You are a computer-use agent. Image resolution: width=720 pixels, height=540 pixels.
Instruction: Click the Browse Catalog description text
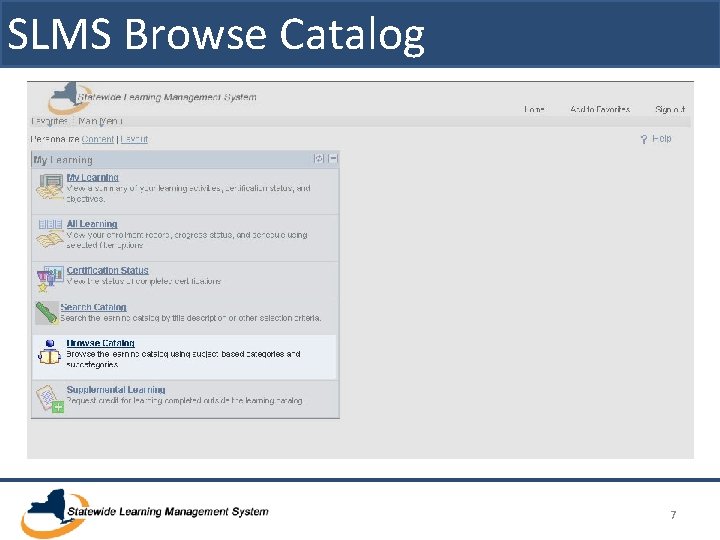[x=183, y=359]
